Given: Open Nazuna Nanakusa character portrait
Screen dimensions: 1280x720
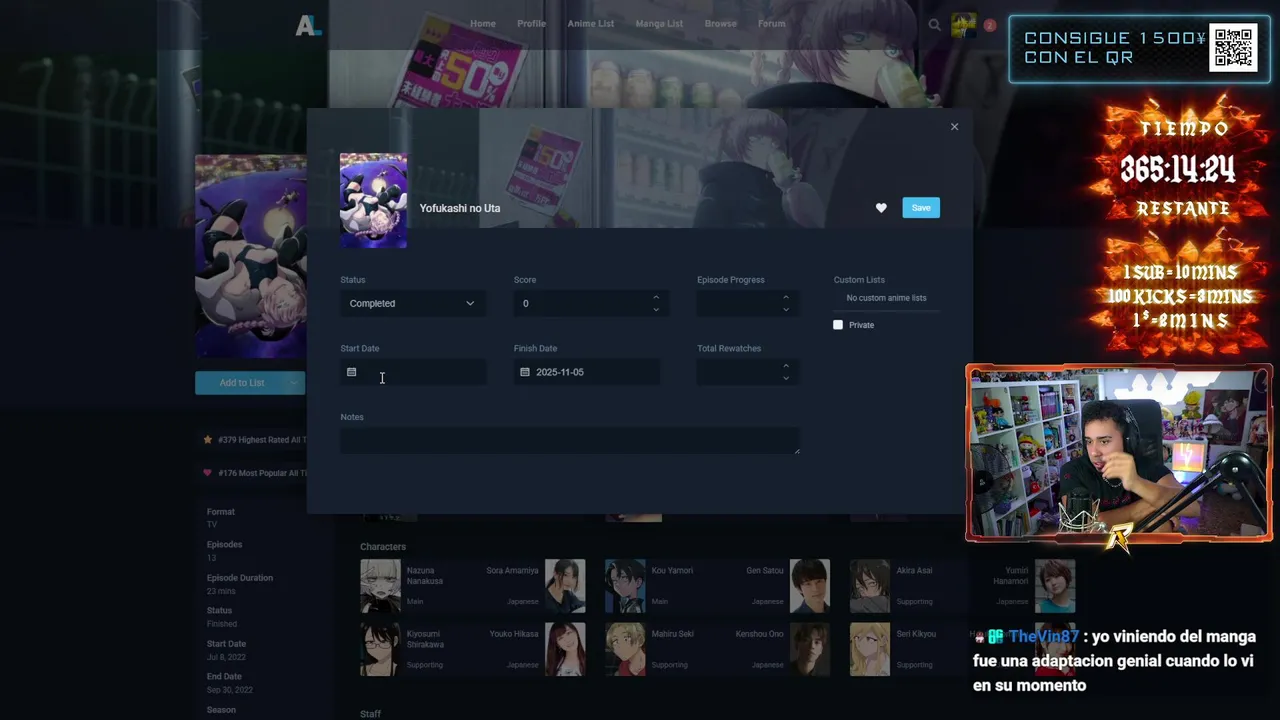Looking at the screenshot, I should click(380, 586).
